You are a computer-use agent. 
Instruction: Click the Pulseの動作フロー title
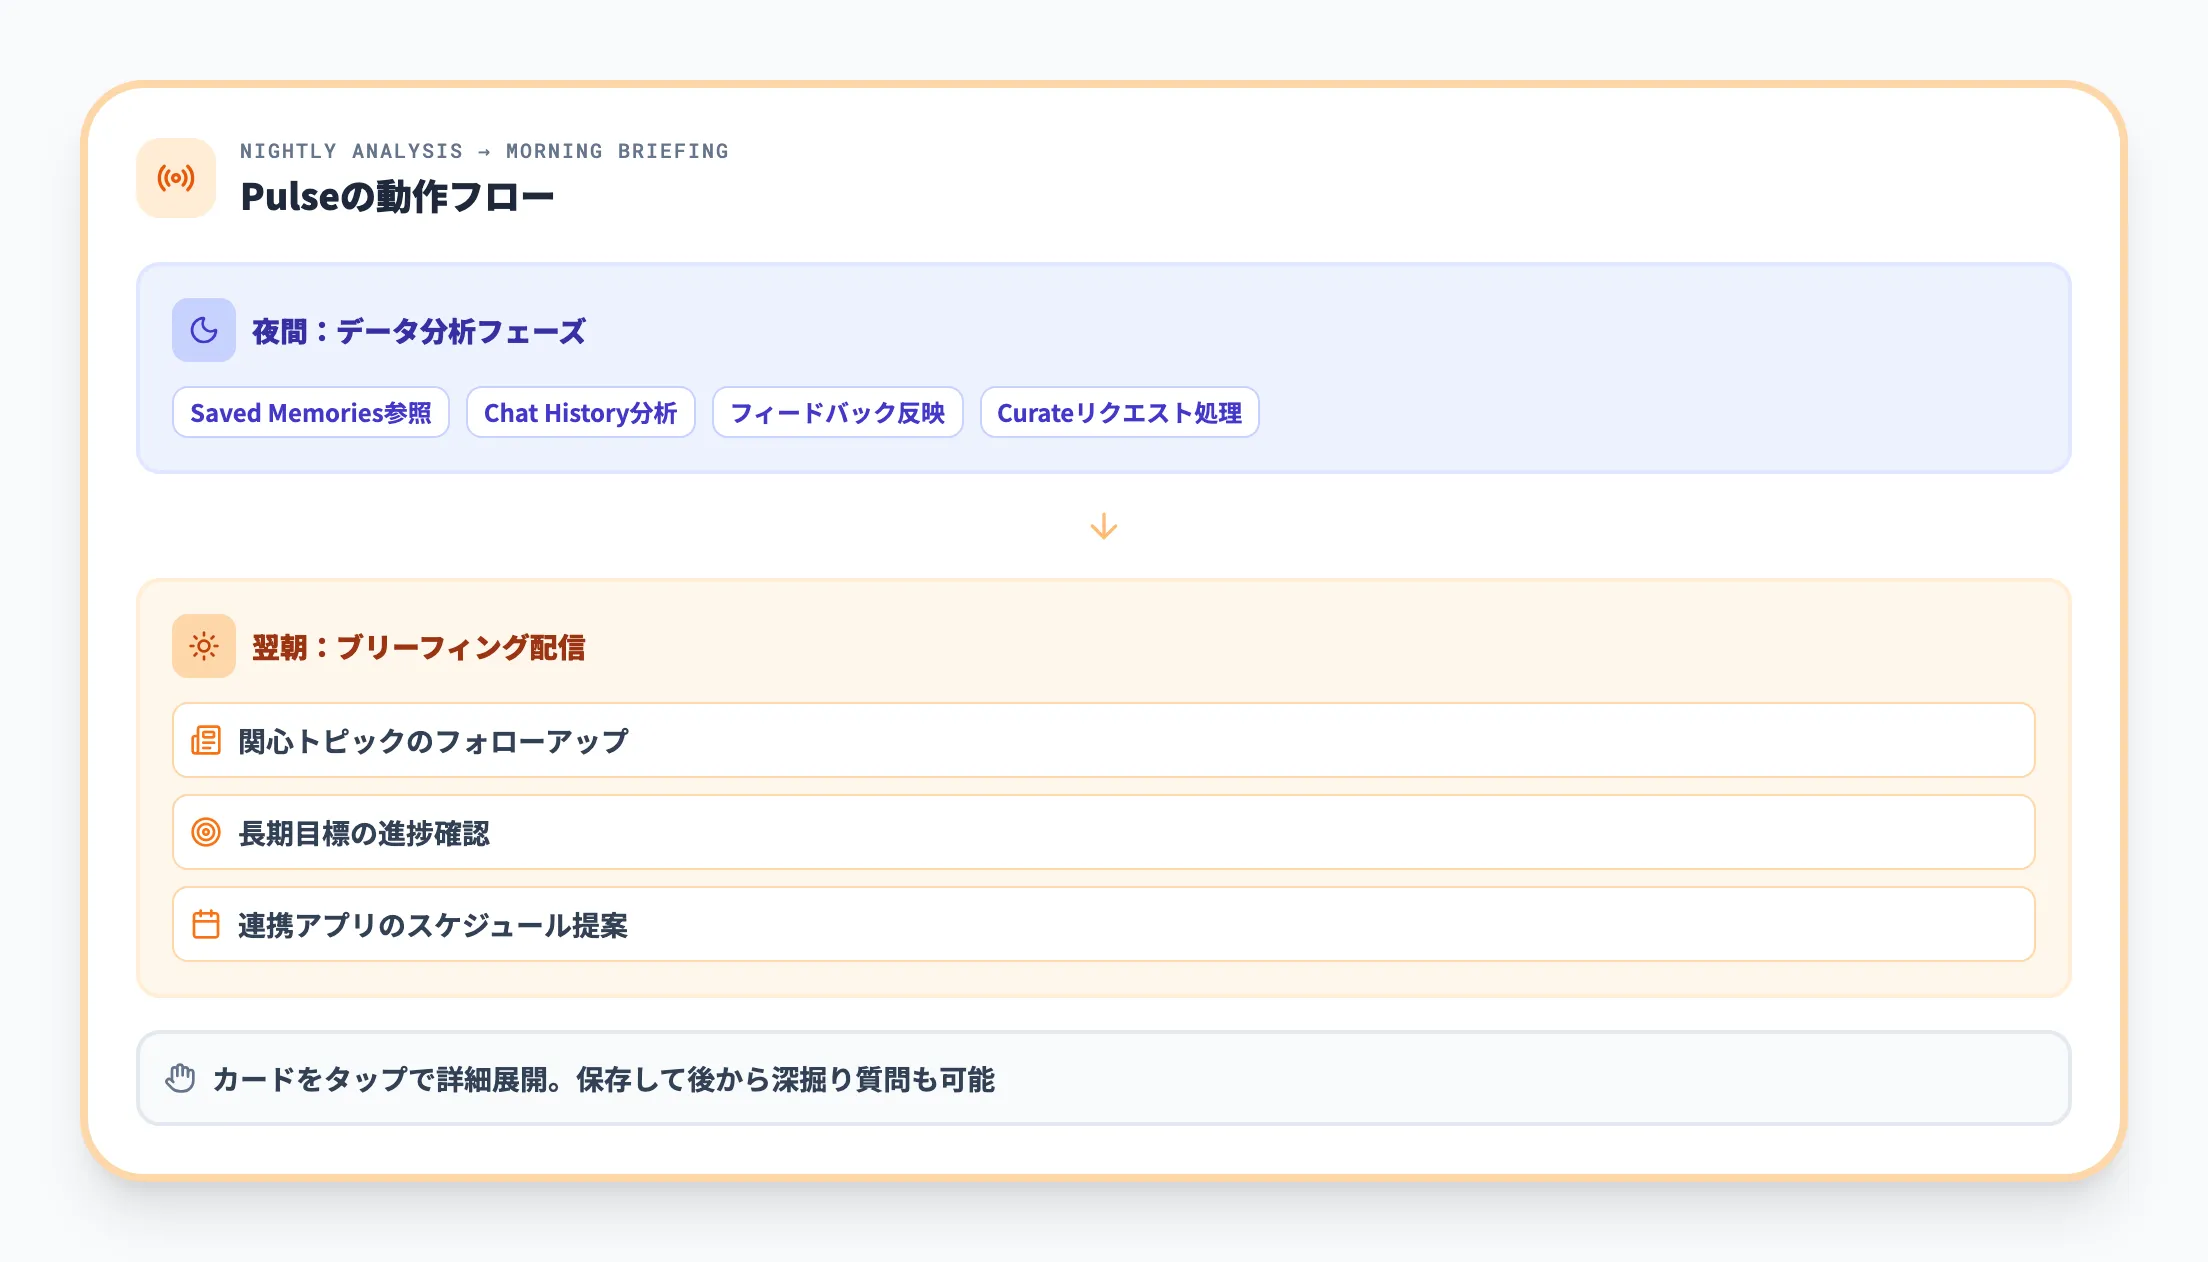(398, 196)
